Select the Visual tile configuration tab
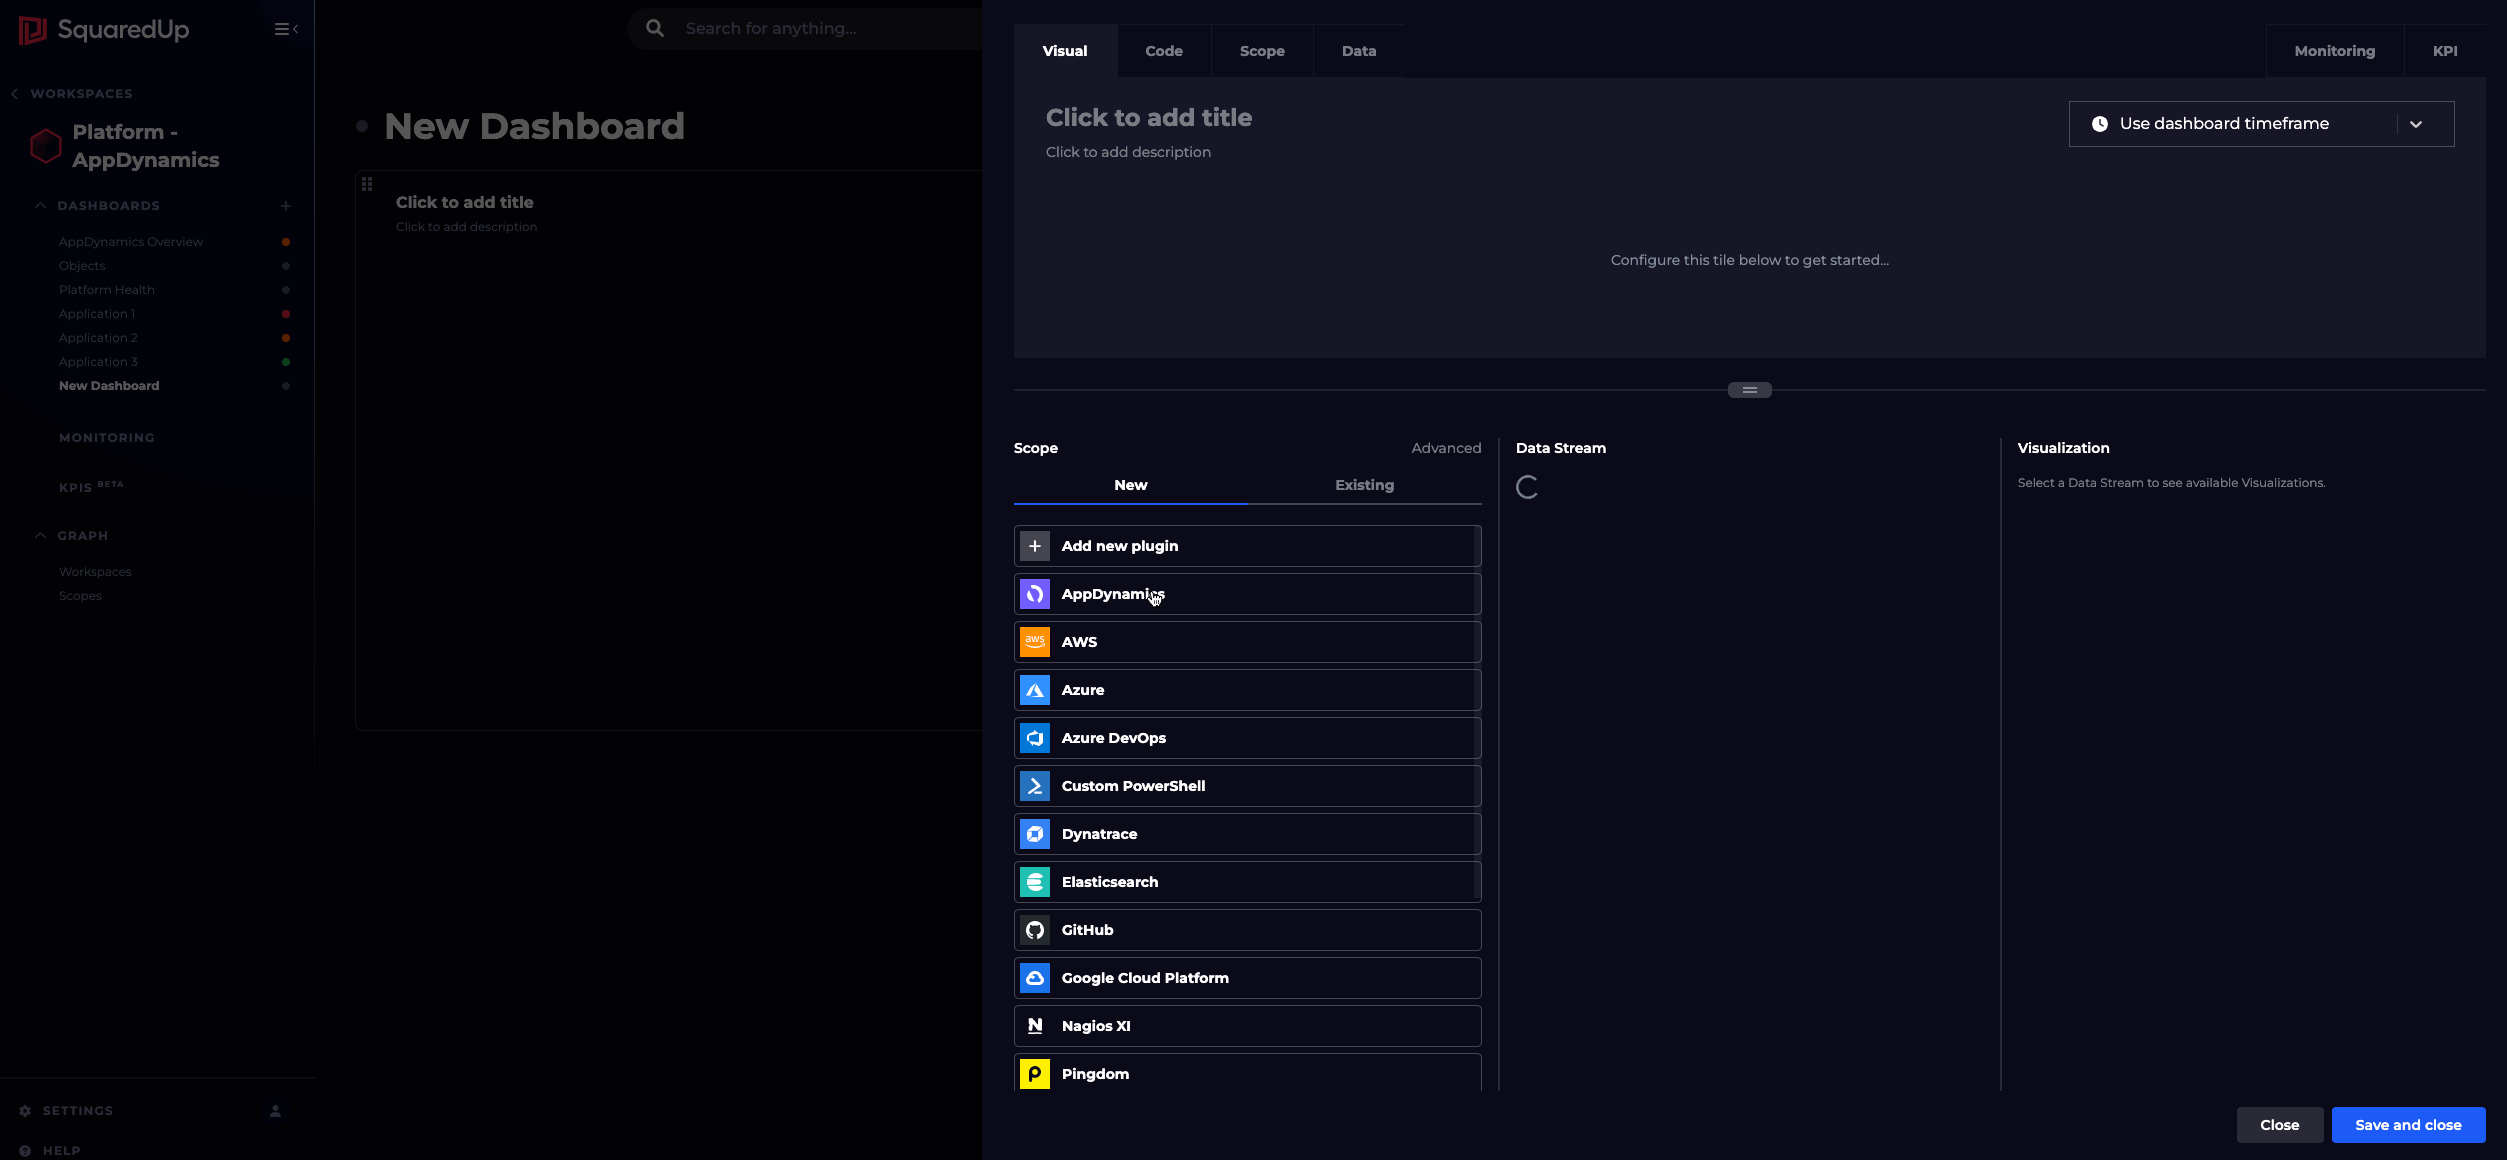Viewport: 2507px width, 1160px height. pos(1063,51)
